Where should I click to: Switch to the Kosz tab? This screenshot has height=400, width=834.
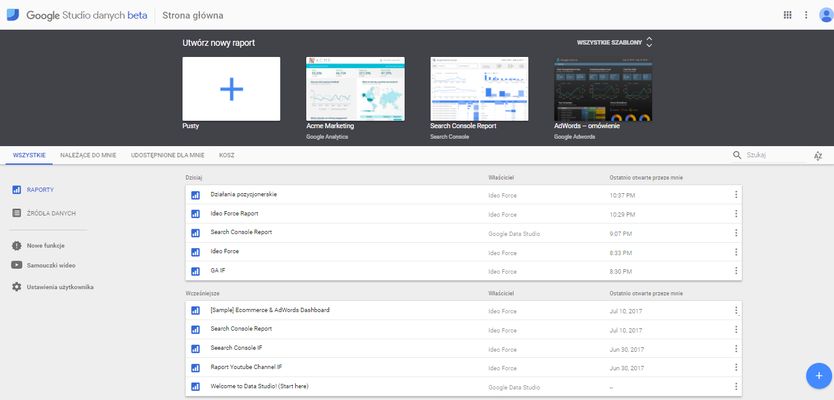click(x=227, y=155)
